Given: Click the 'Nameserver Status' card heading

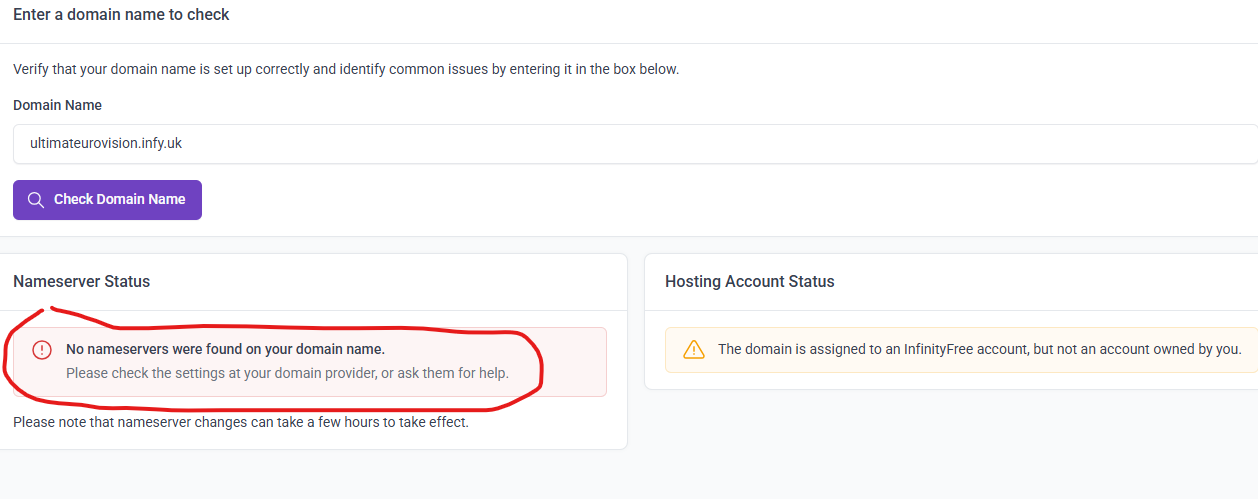Looking at the screenshot, I should (81, 282).
